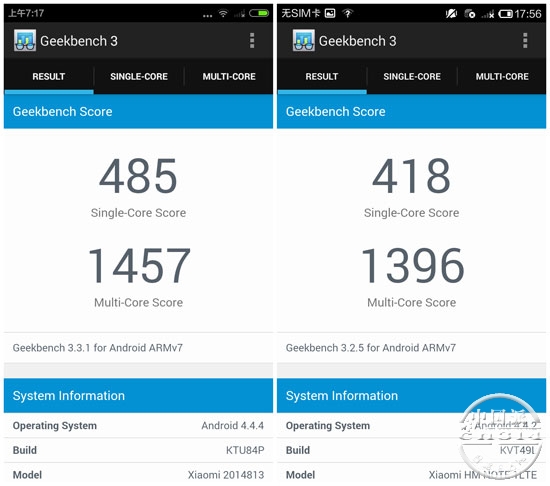Tap Geekbench 3.2.5 for Android ARMv7 text
The image size is (550, 486).
371,348
